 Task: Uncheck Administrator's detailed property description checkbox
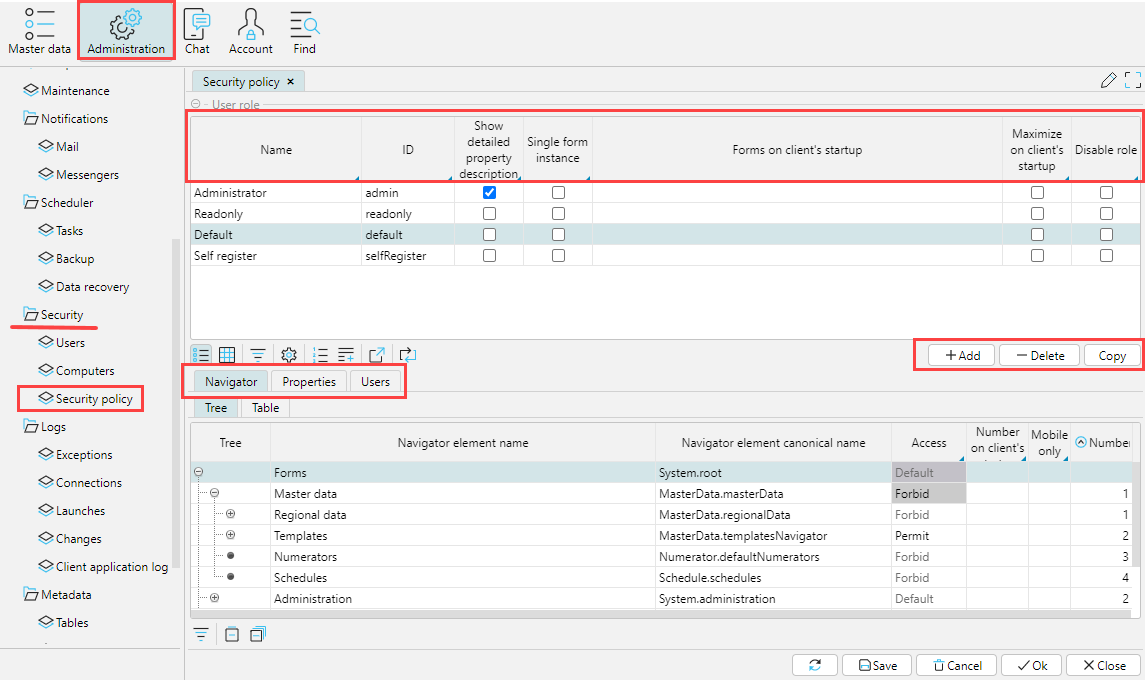coord(489,192)
